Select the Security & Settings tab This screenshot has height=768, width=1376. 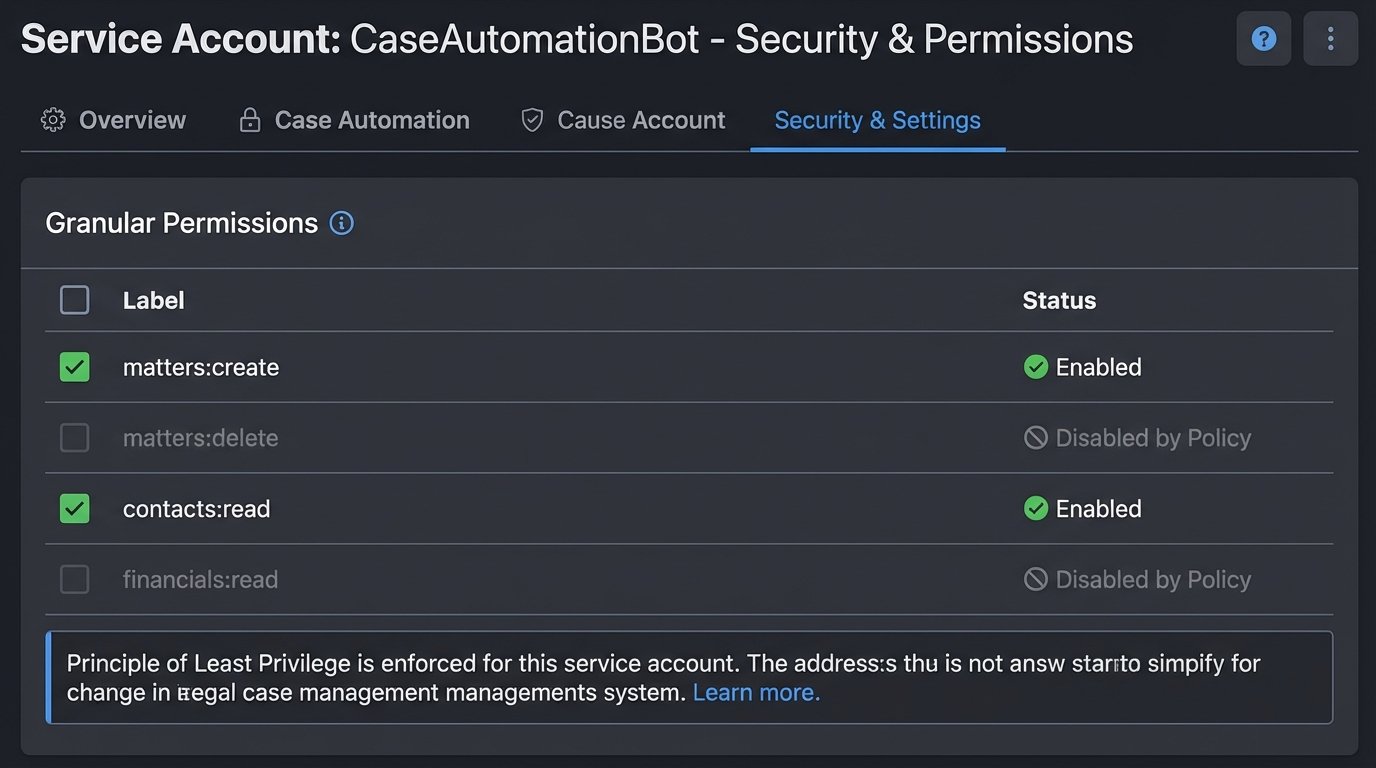(x=877, y=119)
